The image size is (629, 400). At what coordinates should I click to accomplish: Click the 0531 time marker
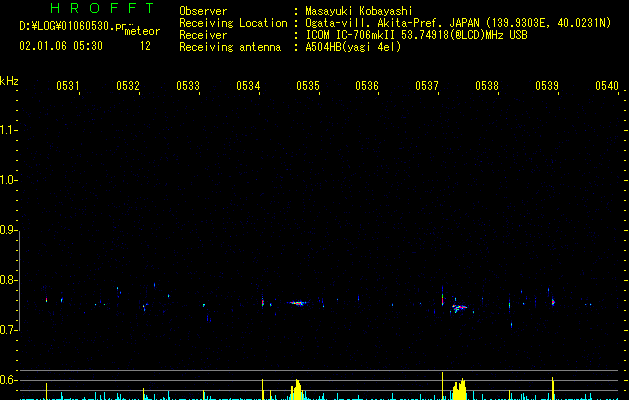pos(67,86)
